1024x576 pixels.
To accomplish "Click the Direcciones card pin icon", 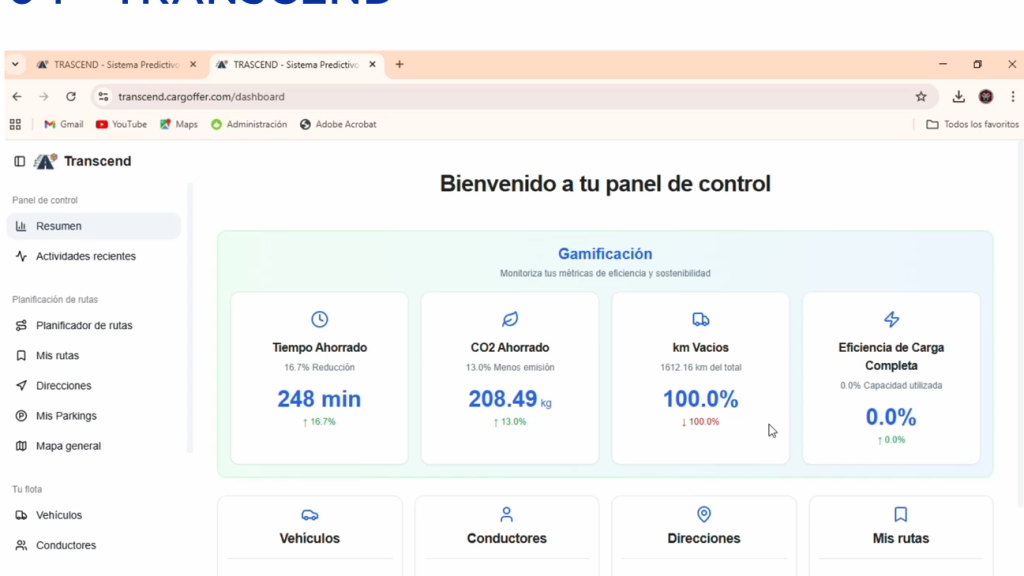I will [x=704, y=514].
